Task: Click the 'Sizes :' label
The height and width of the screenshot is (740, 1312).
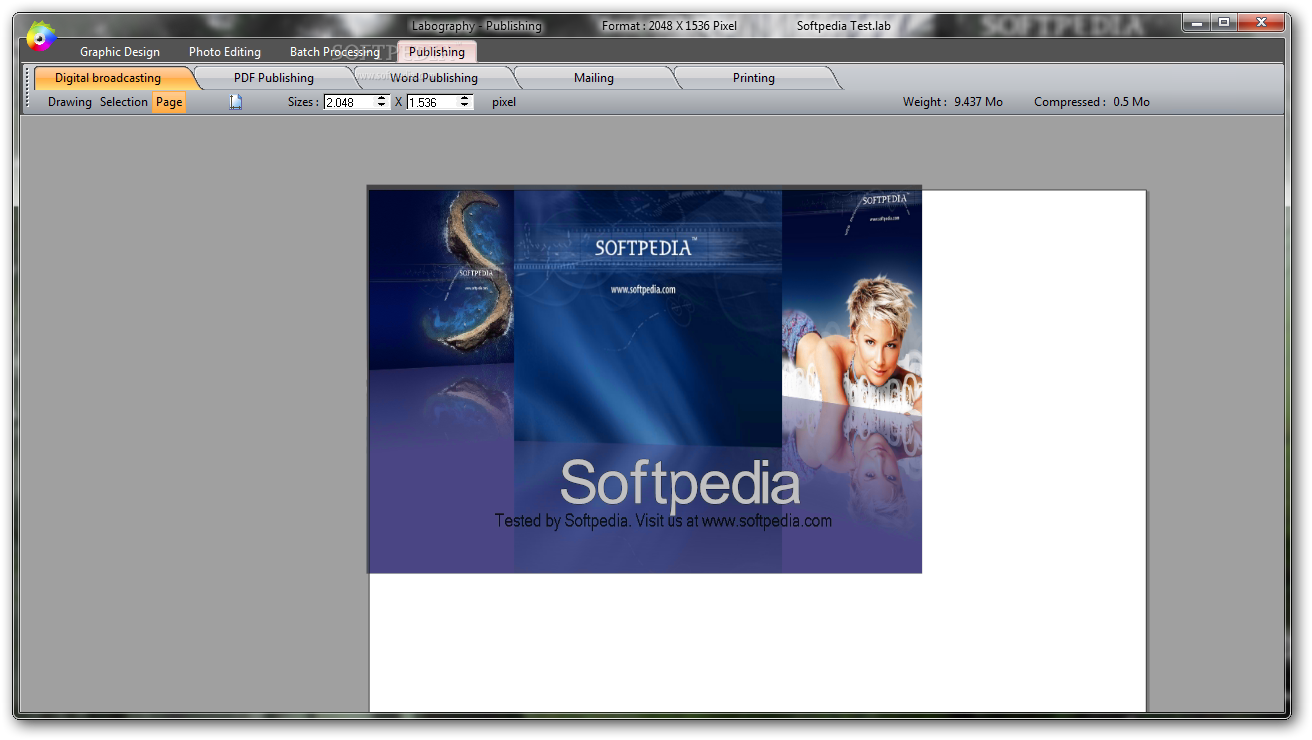Action: 304,102
